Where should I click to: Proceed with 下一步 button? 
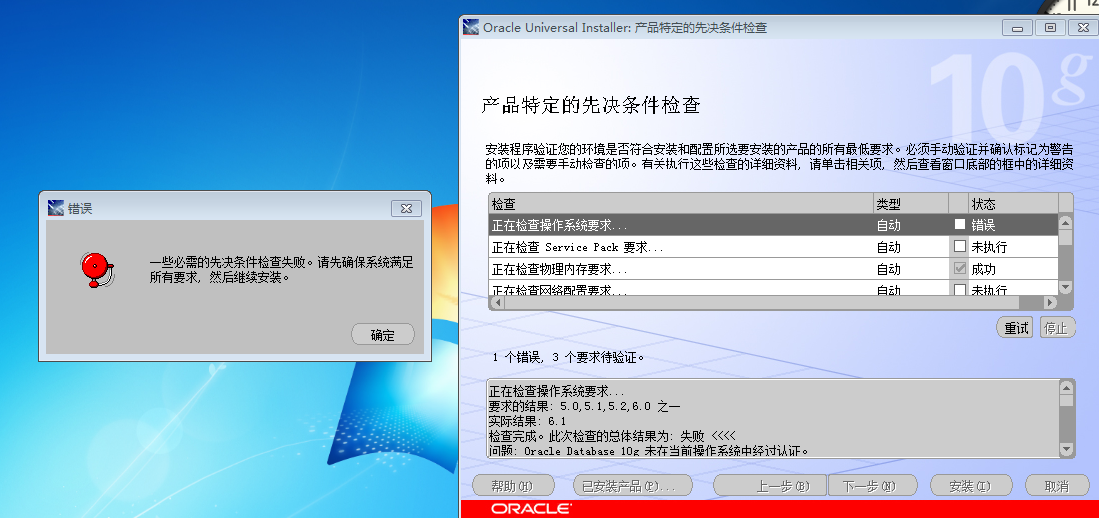873,485
